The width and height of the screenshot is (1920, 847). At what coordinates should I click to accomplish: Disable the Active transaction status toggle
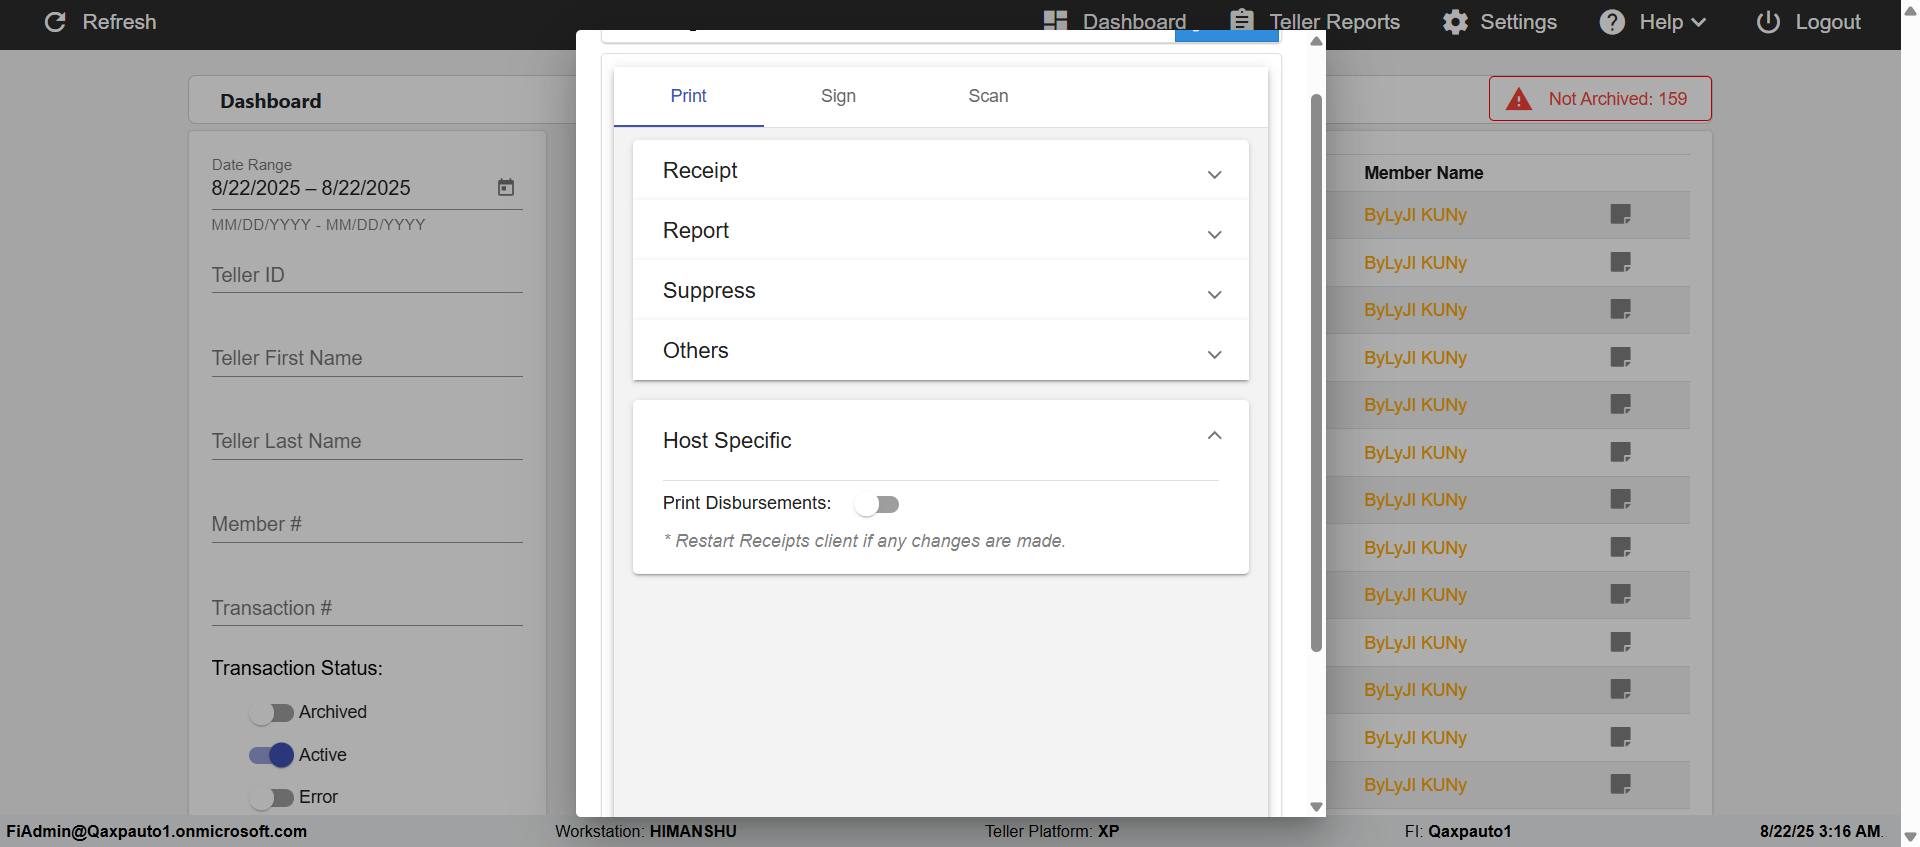click(x=271, y=755)
